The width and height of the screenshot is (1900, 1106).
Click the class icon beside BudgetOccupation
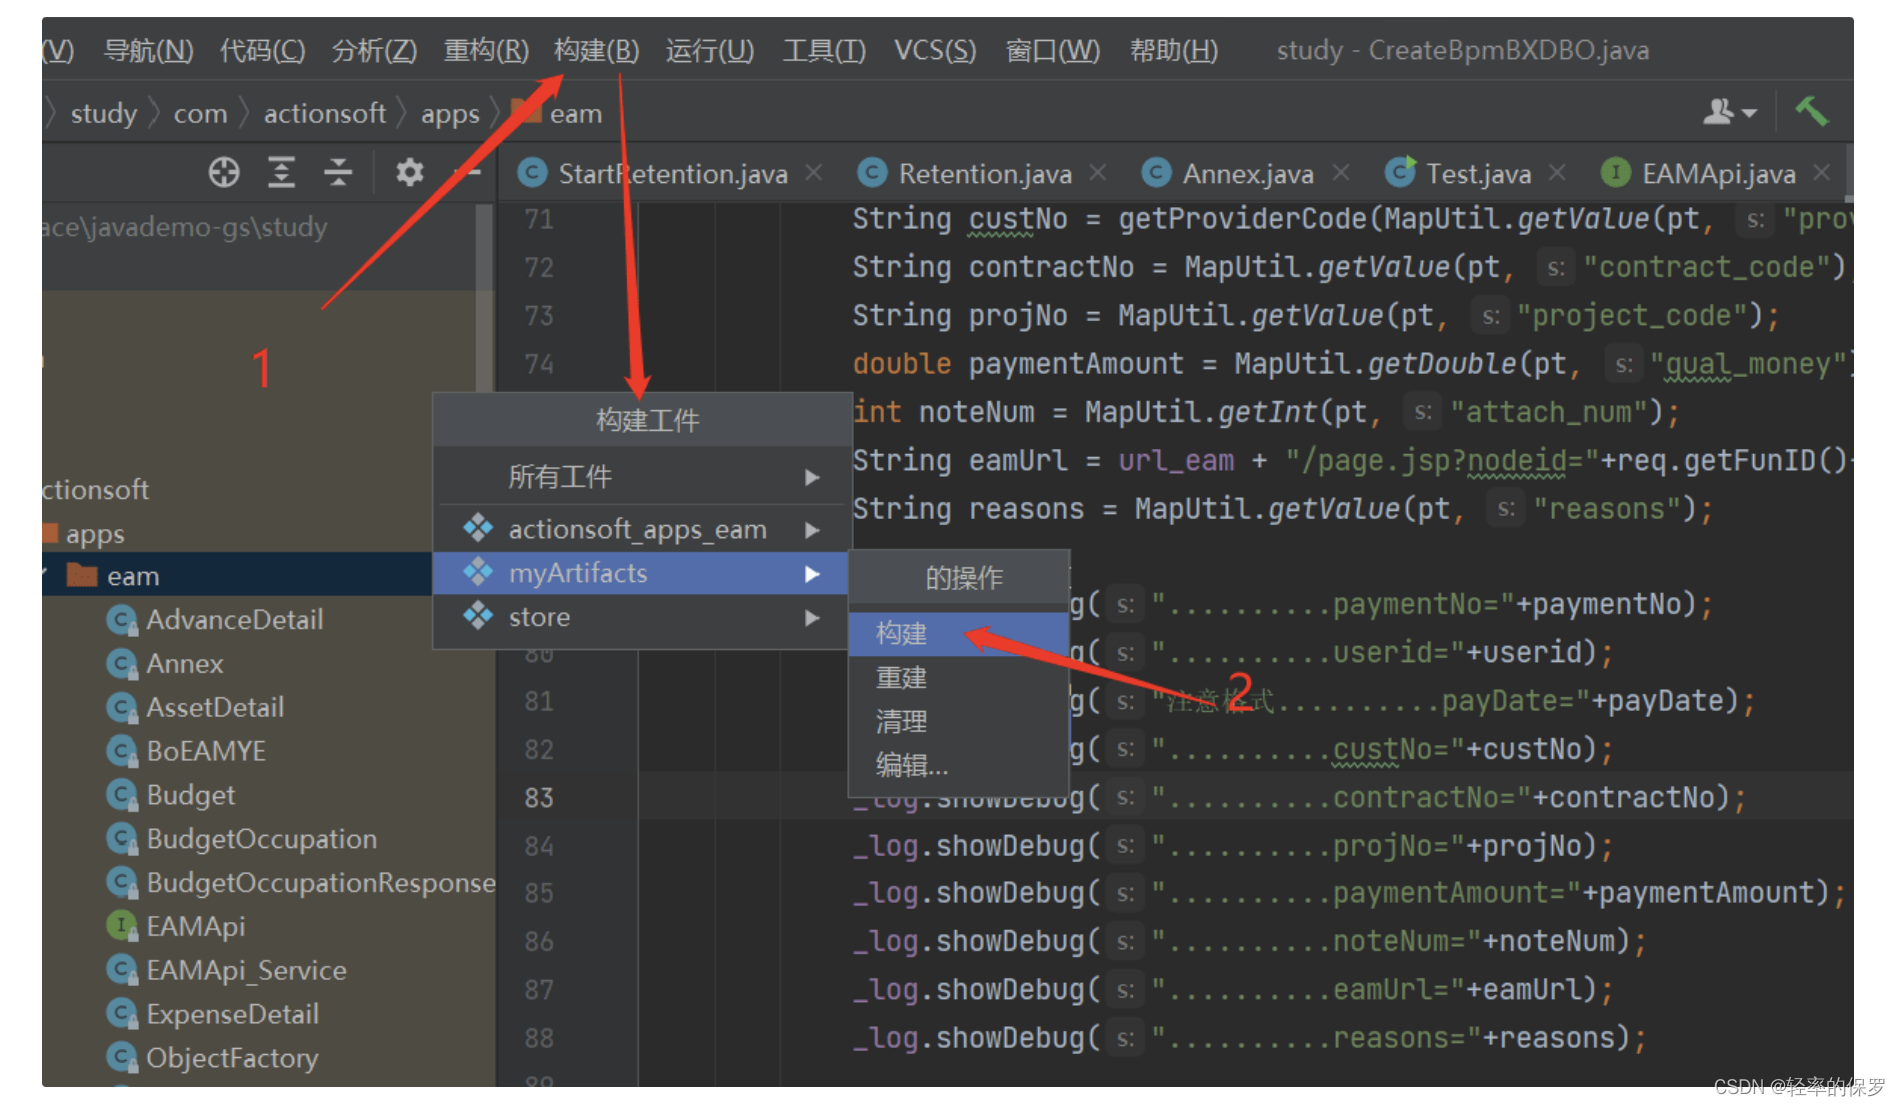click(x=122, y=839)
